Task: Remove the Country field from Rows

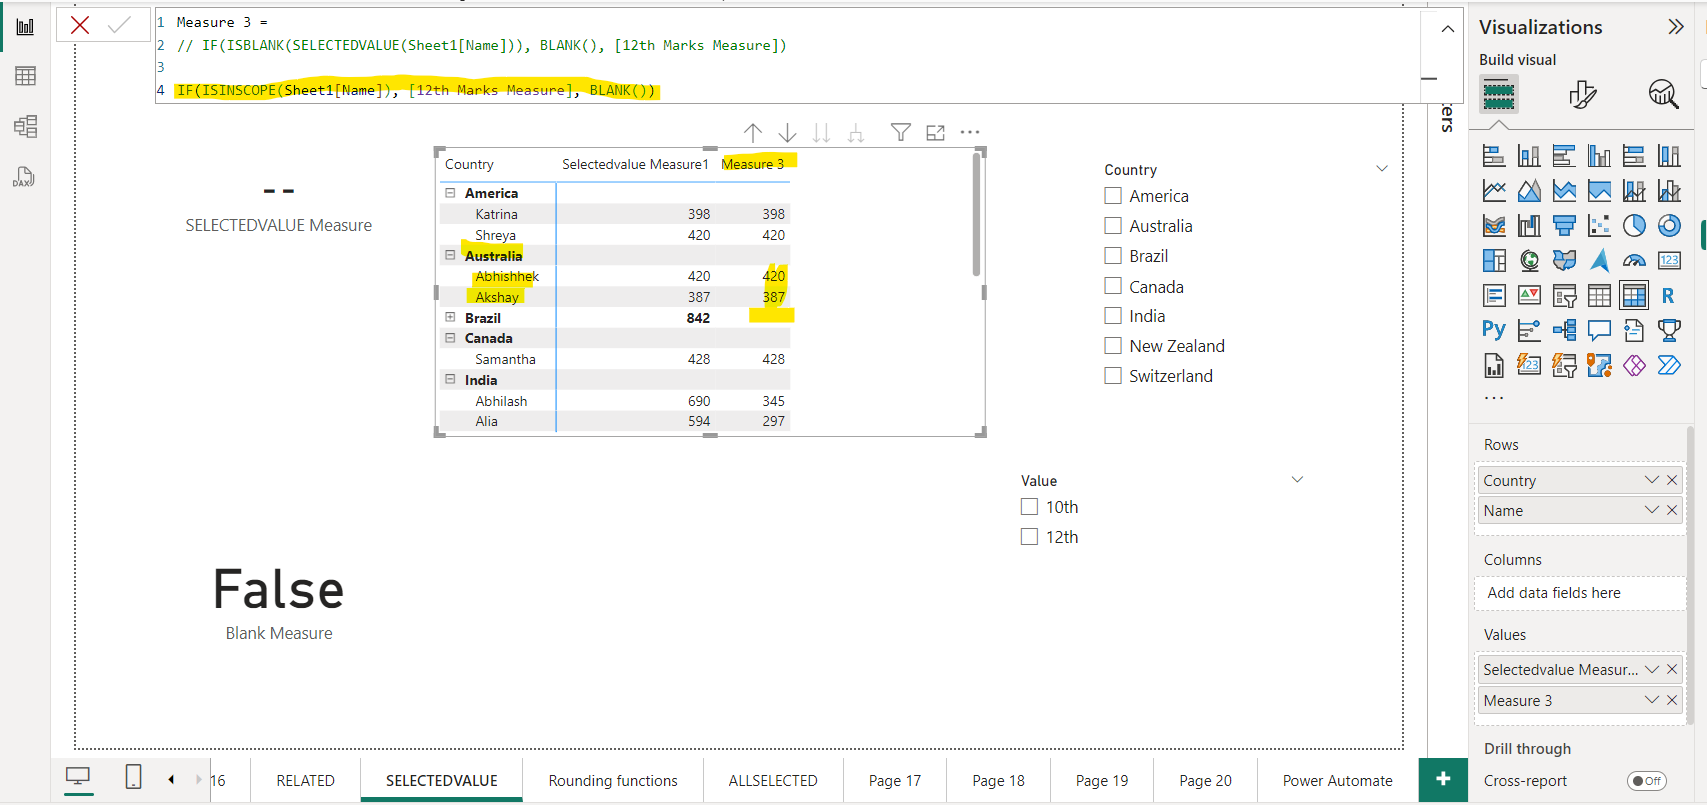Action: click(x=1672, y=480)
